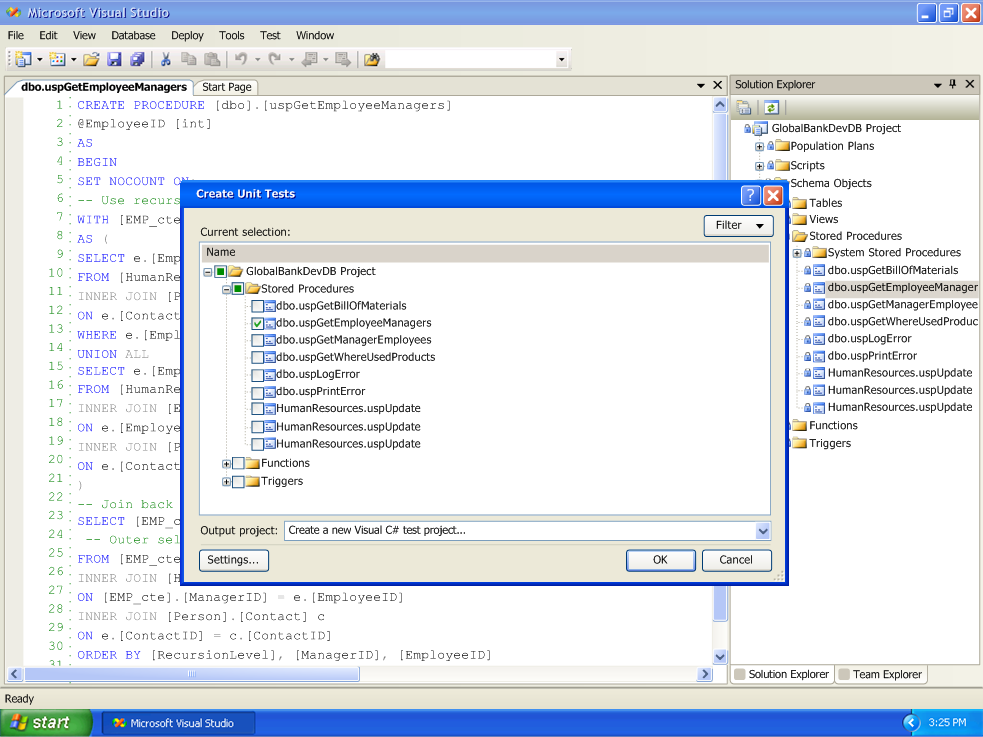This screenshot has height=737, width=983.
Task: Open the Tools menu
Action: tap(231, 36)
